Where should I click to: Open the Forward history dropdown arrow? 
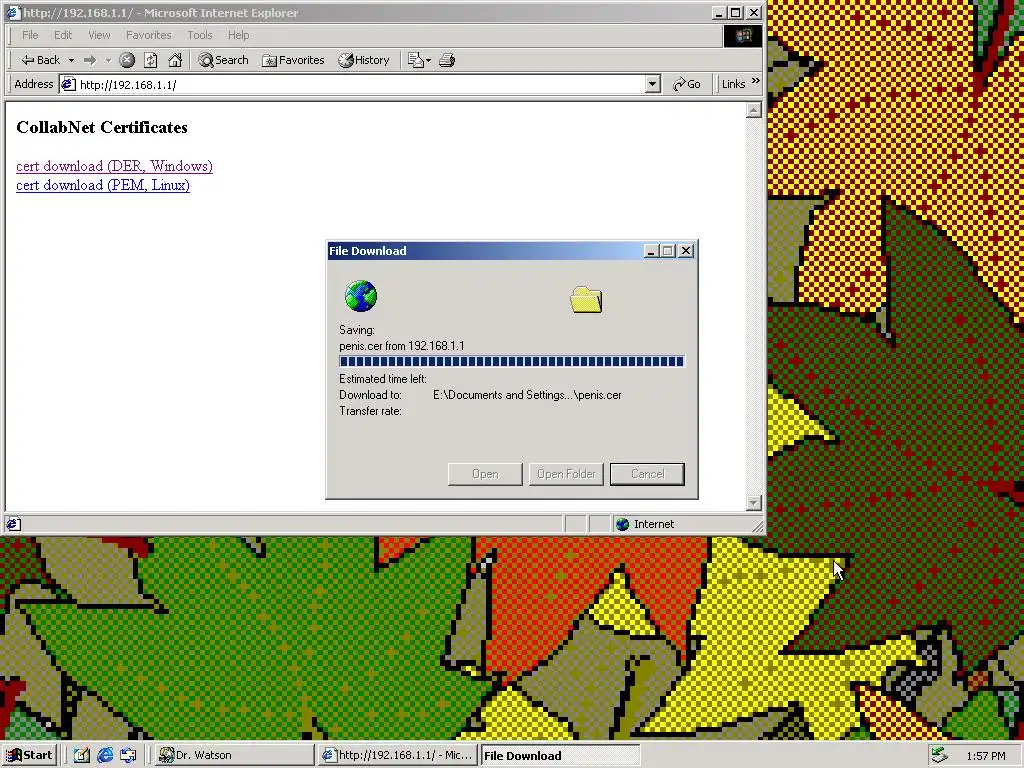click(108, 60)
